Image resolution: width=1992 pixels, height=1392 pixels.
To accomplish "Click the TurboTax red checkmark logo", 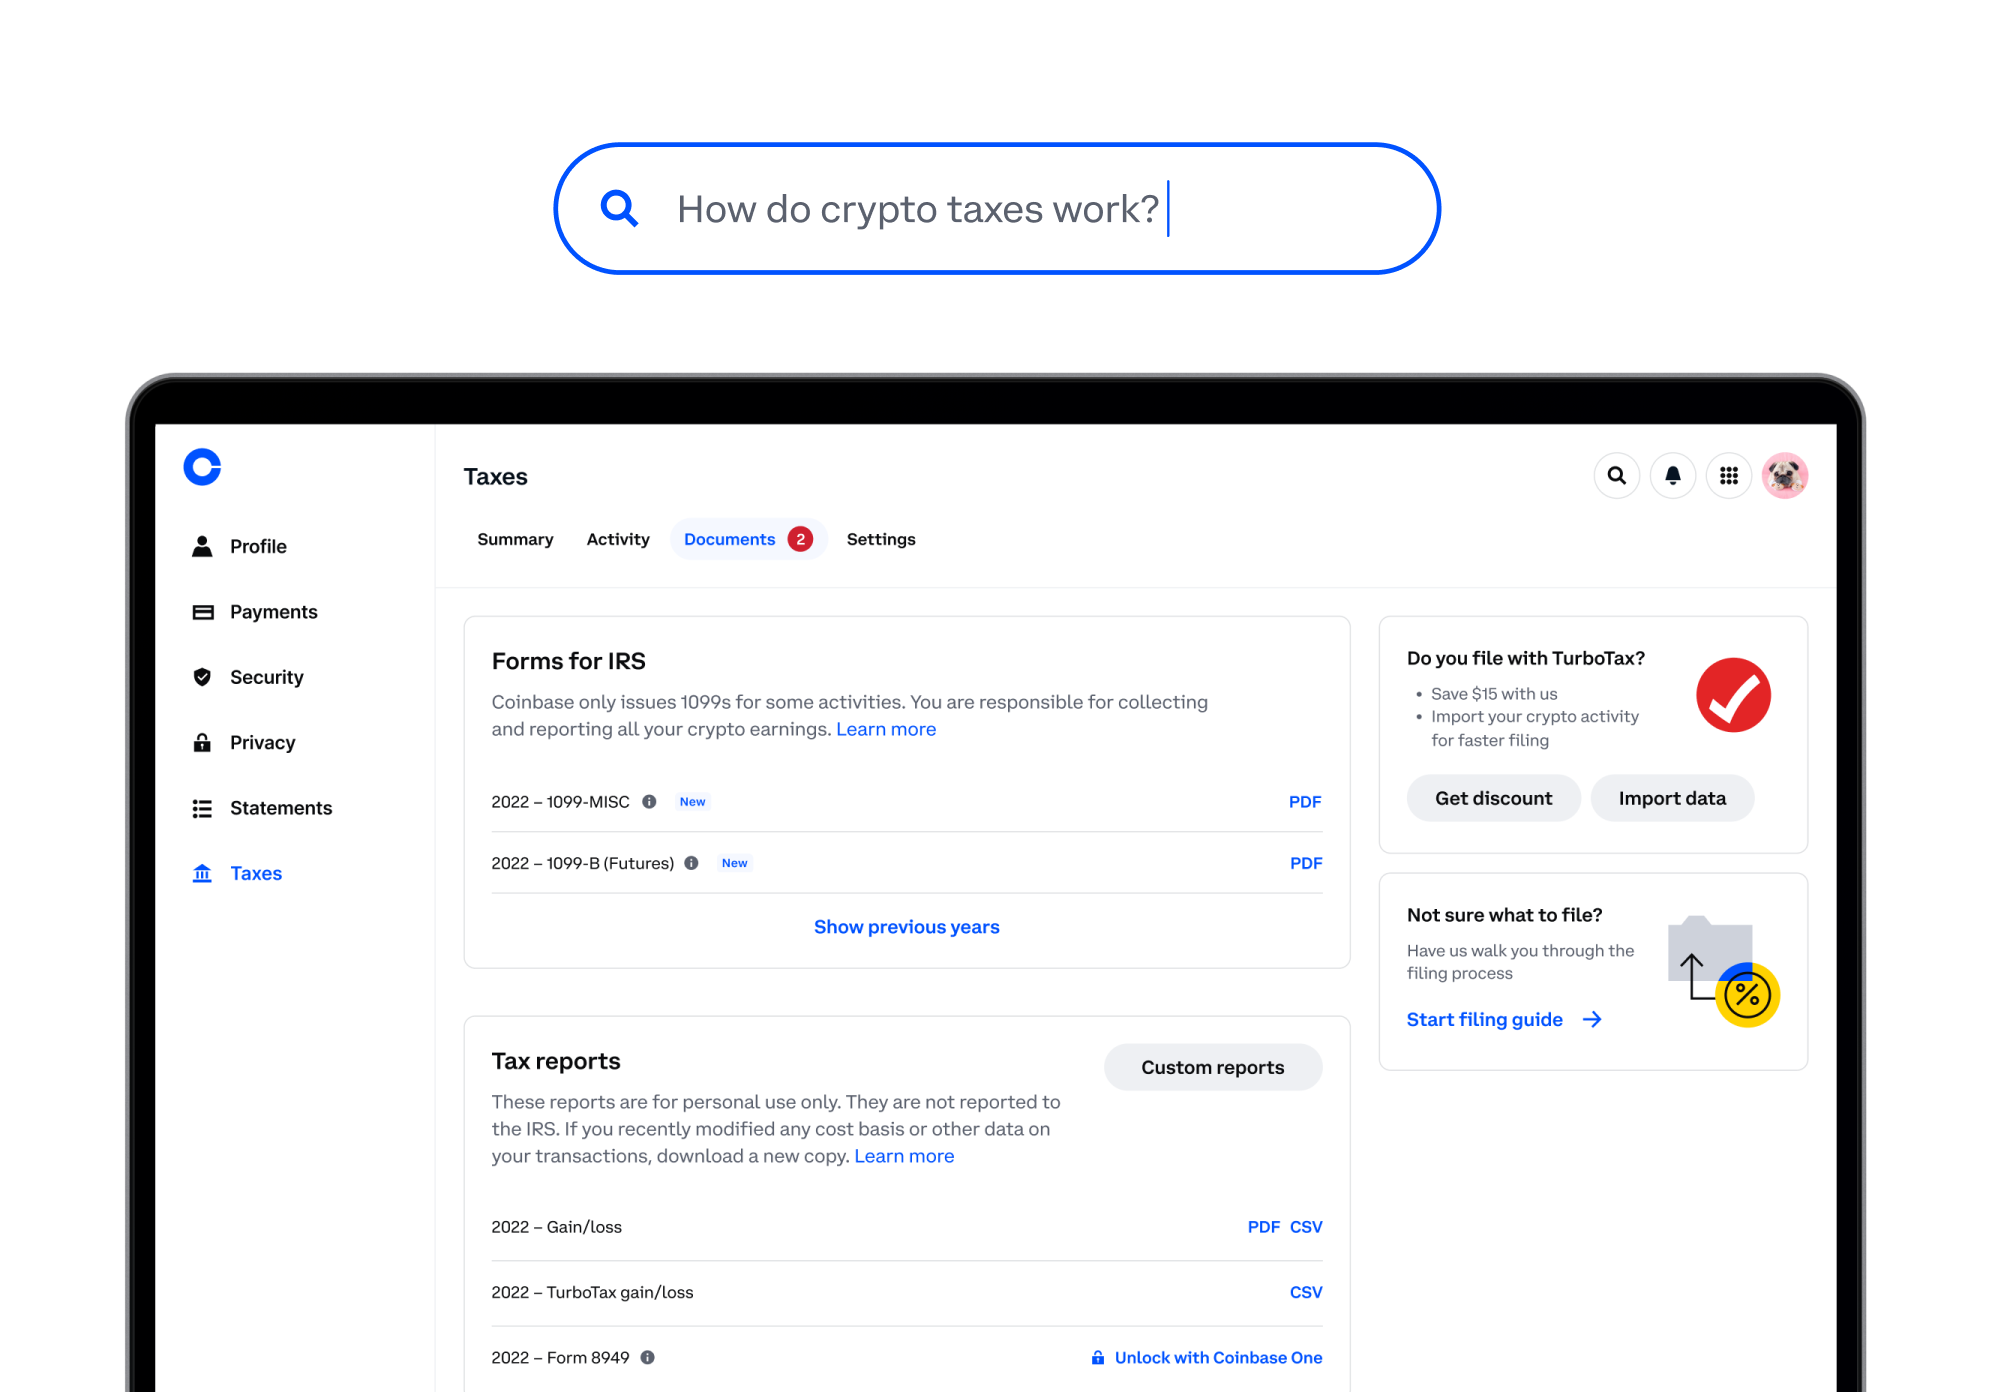I will tap(1733, 695).
